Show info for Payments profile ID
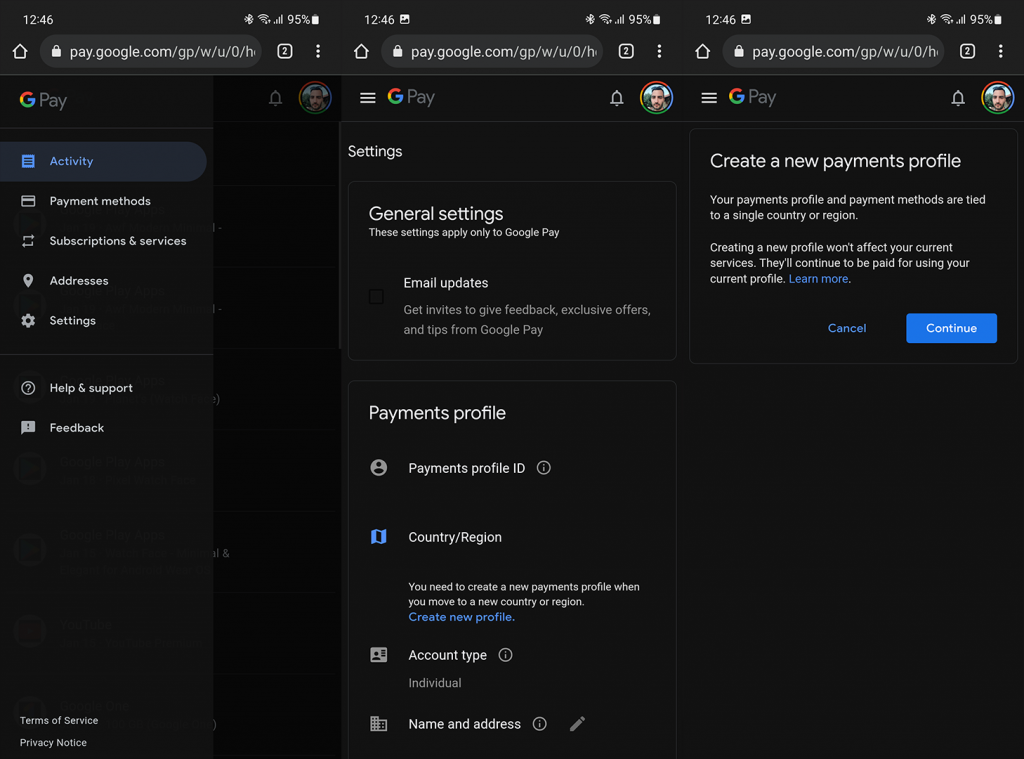This screenshot has width=1024, height=759. click(x=544, y=468)
